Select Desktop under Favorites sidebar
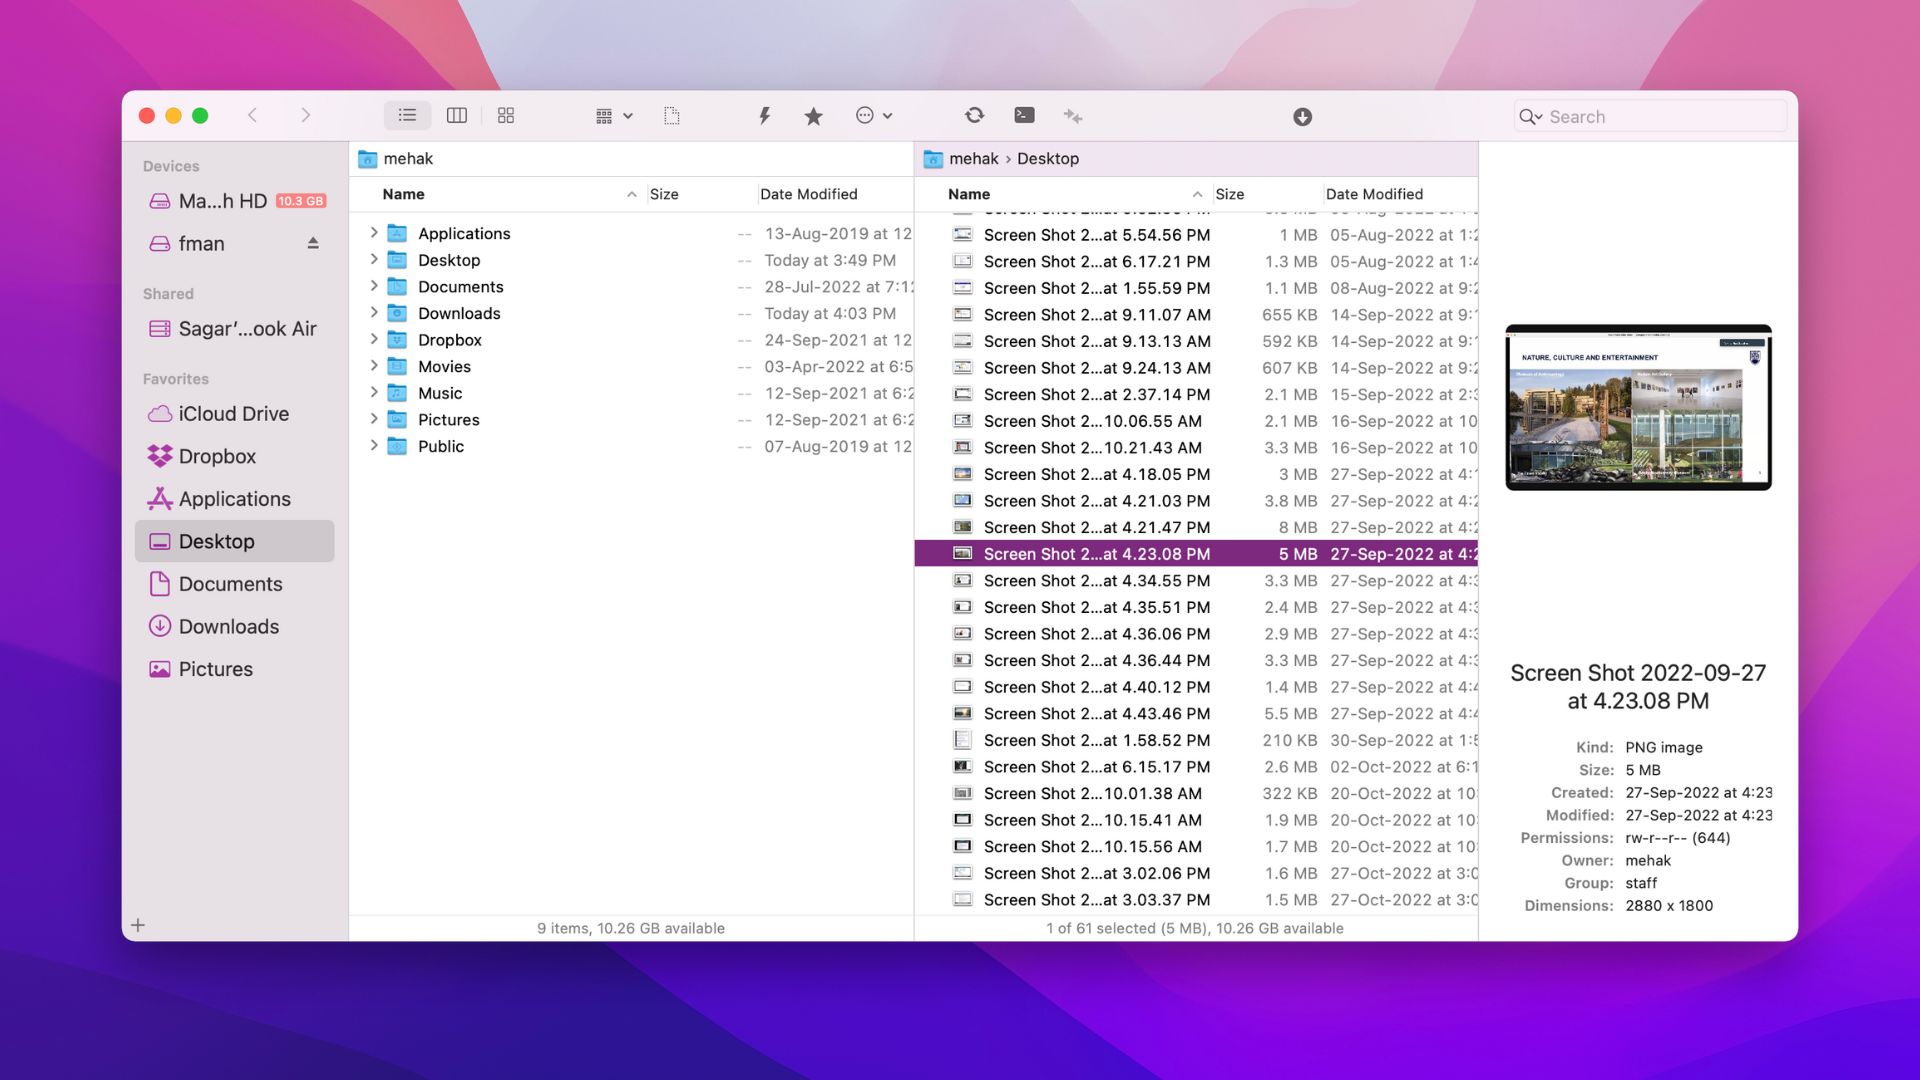 point(216,541)
